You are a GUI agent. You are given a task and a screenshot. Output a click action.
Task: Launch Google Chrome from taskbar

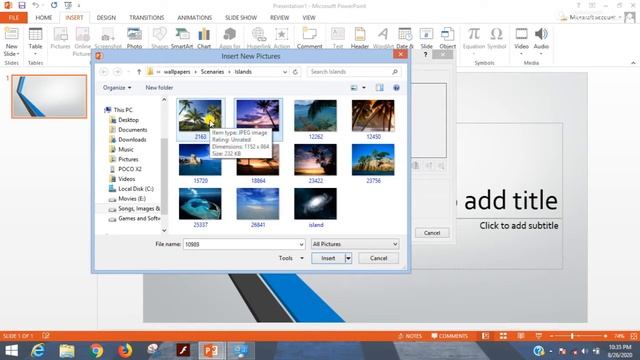click(96, 351)
